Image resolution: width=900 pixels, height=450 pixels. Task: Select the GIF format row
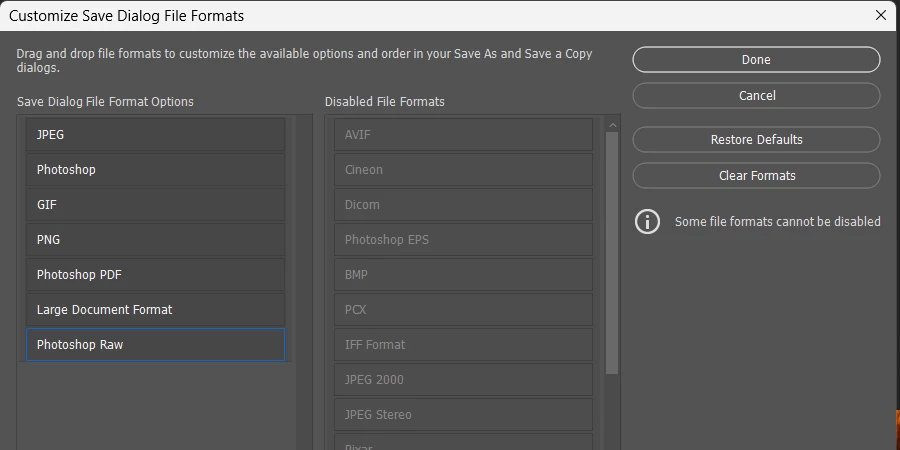[x=155, y=204]
